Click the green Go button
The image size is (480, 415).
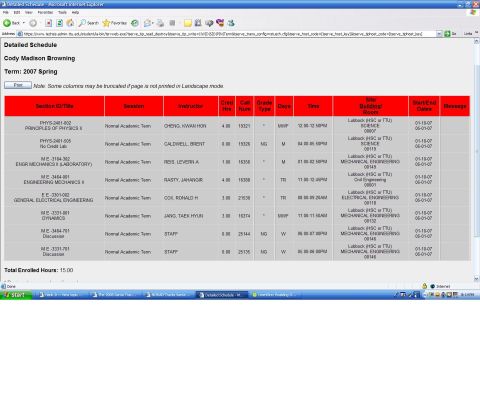point(450,34)
